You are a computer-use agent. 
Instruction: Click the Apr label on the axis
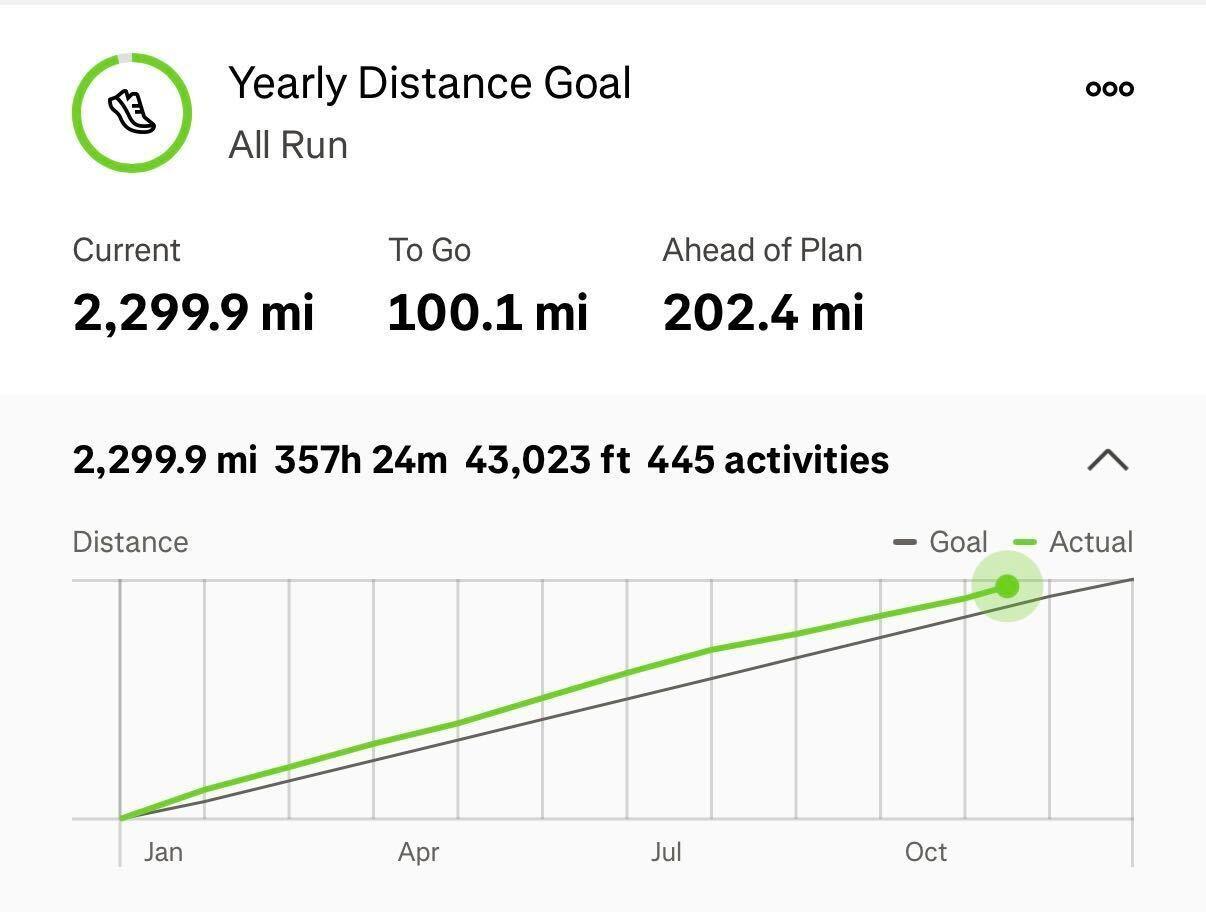click(x=418, y=852)
